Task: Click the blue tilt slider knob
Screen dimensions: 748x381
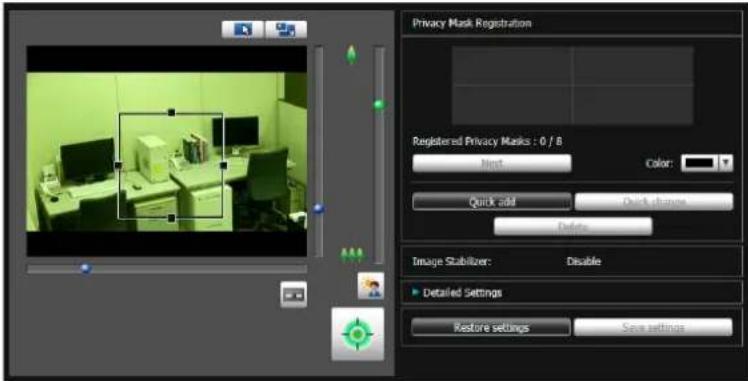Action: click(x=319, y=208)
